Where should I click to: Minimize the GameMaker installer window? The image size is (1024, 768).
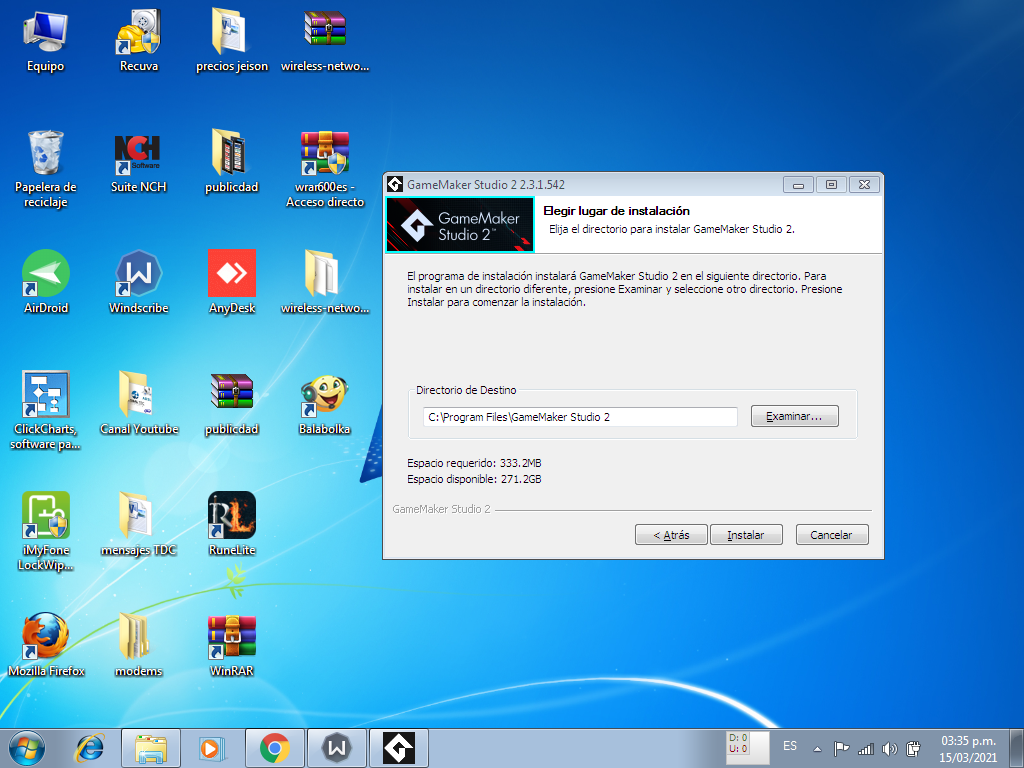[798, 185]
